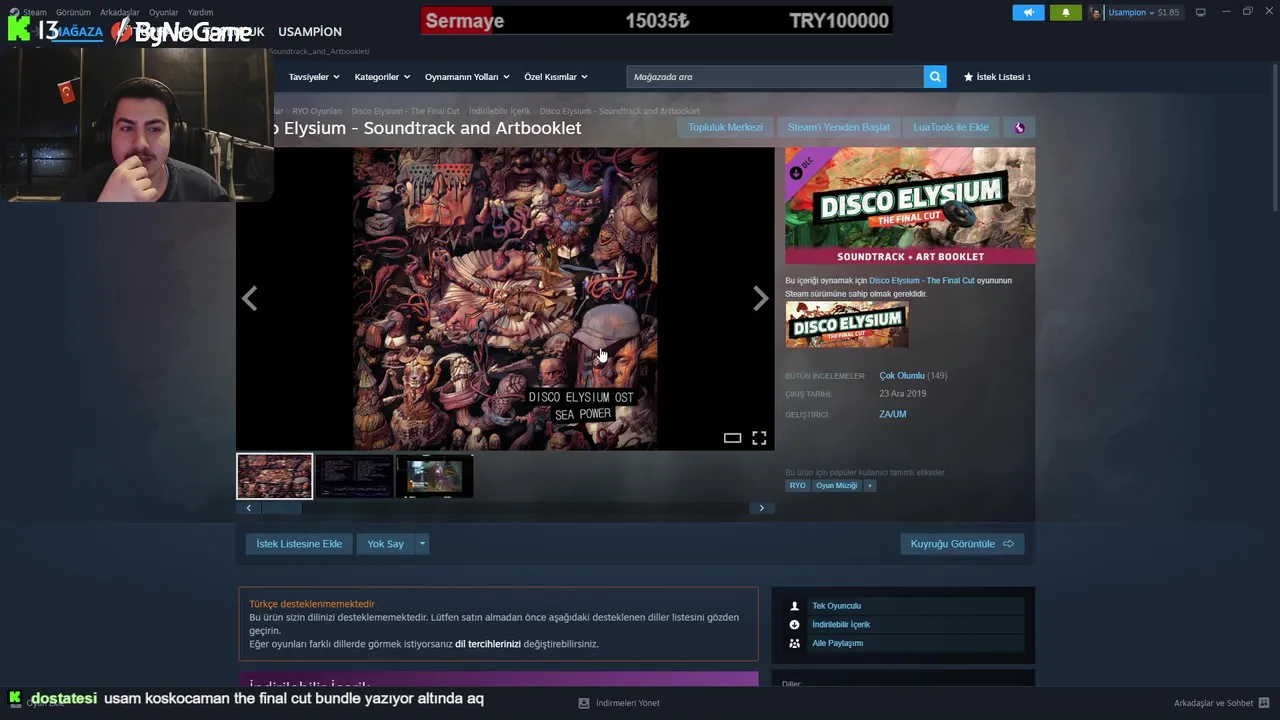Click the LuaTools ile Ekle button
The image size is (1280, 720).
951,127
